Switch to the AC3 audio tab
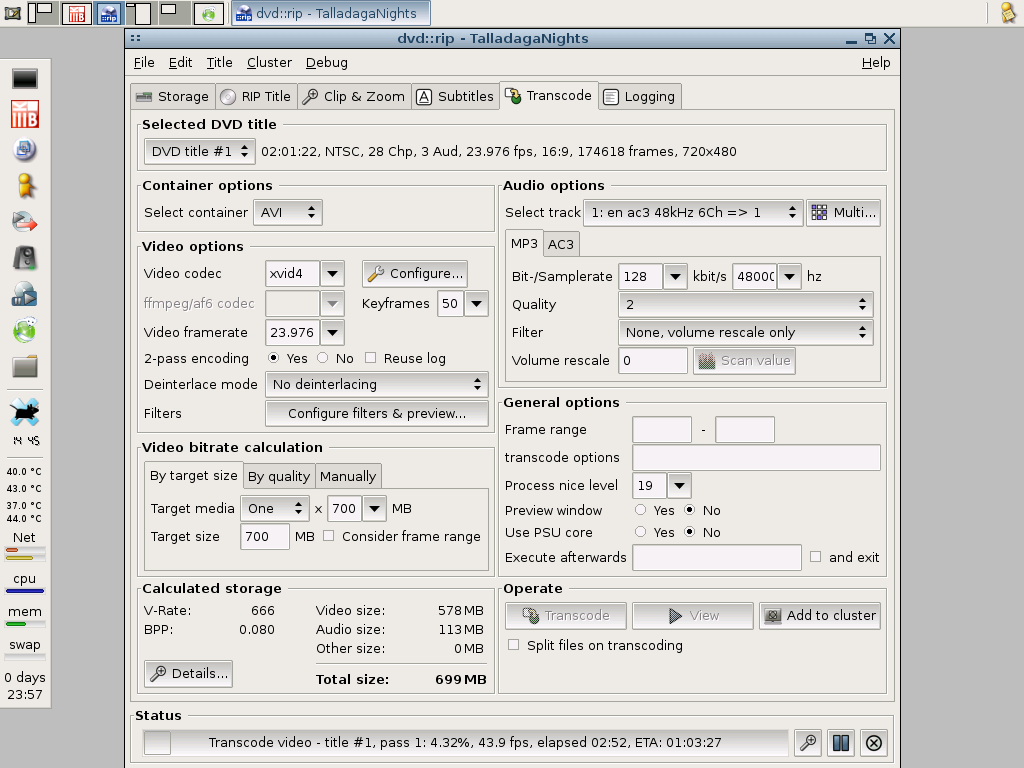Image resolution: width=1024 pixels, height=768 pixels. 561,244
